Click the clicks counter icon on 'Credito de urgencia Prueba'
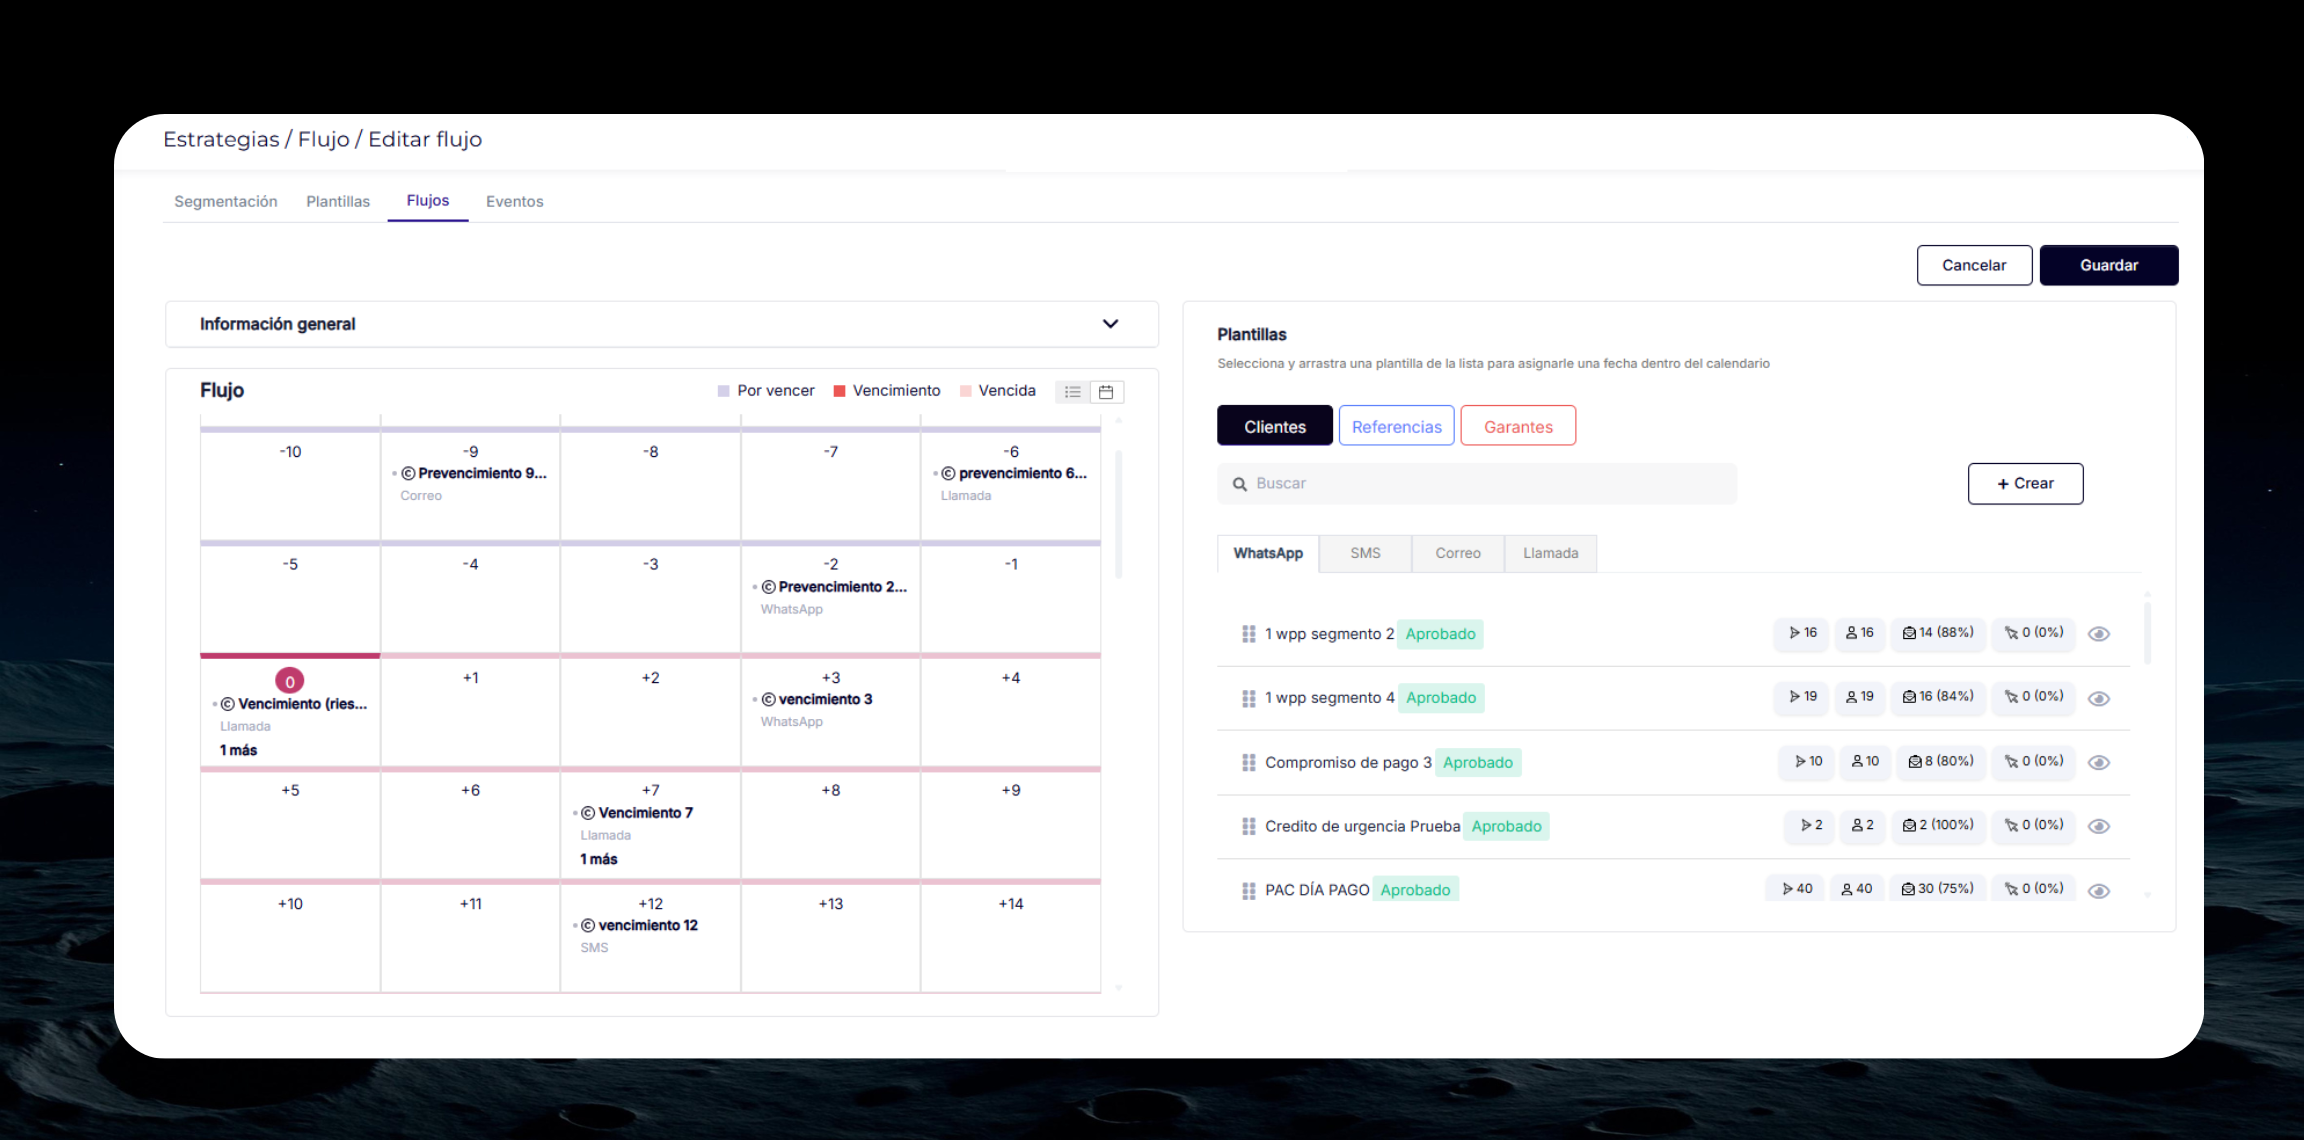2304x1140 pixels. point(2010,826)
